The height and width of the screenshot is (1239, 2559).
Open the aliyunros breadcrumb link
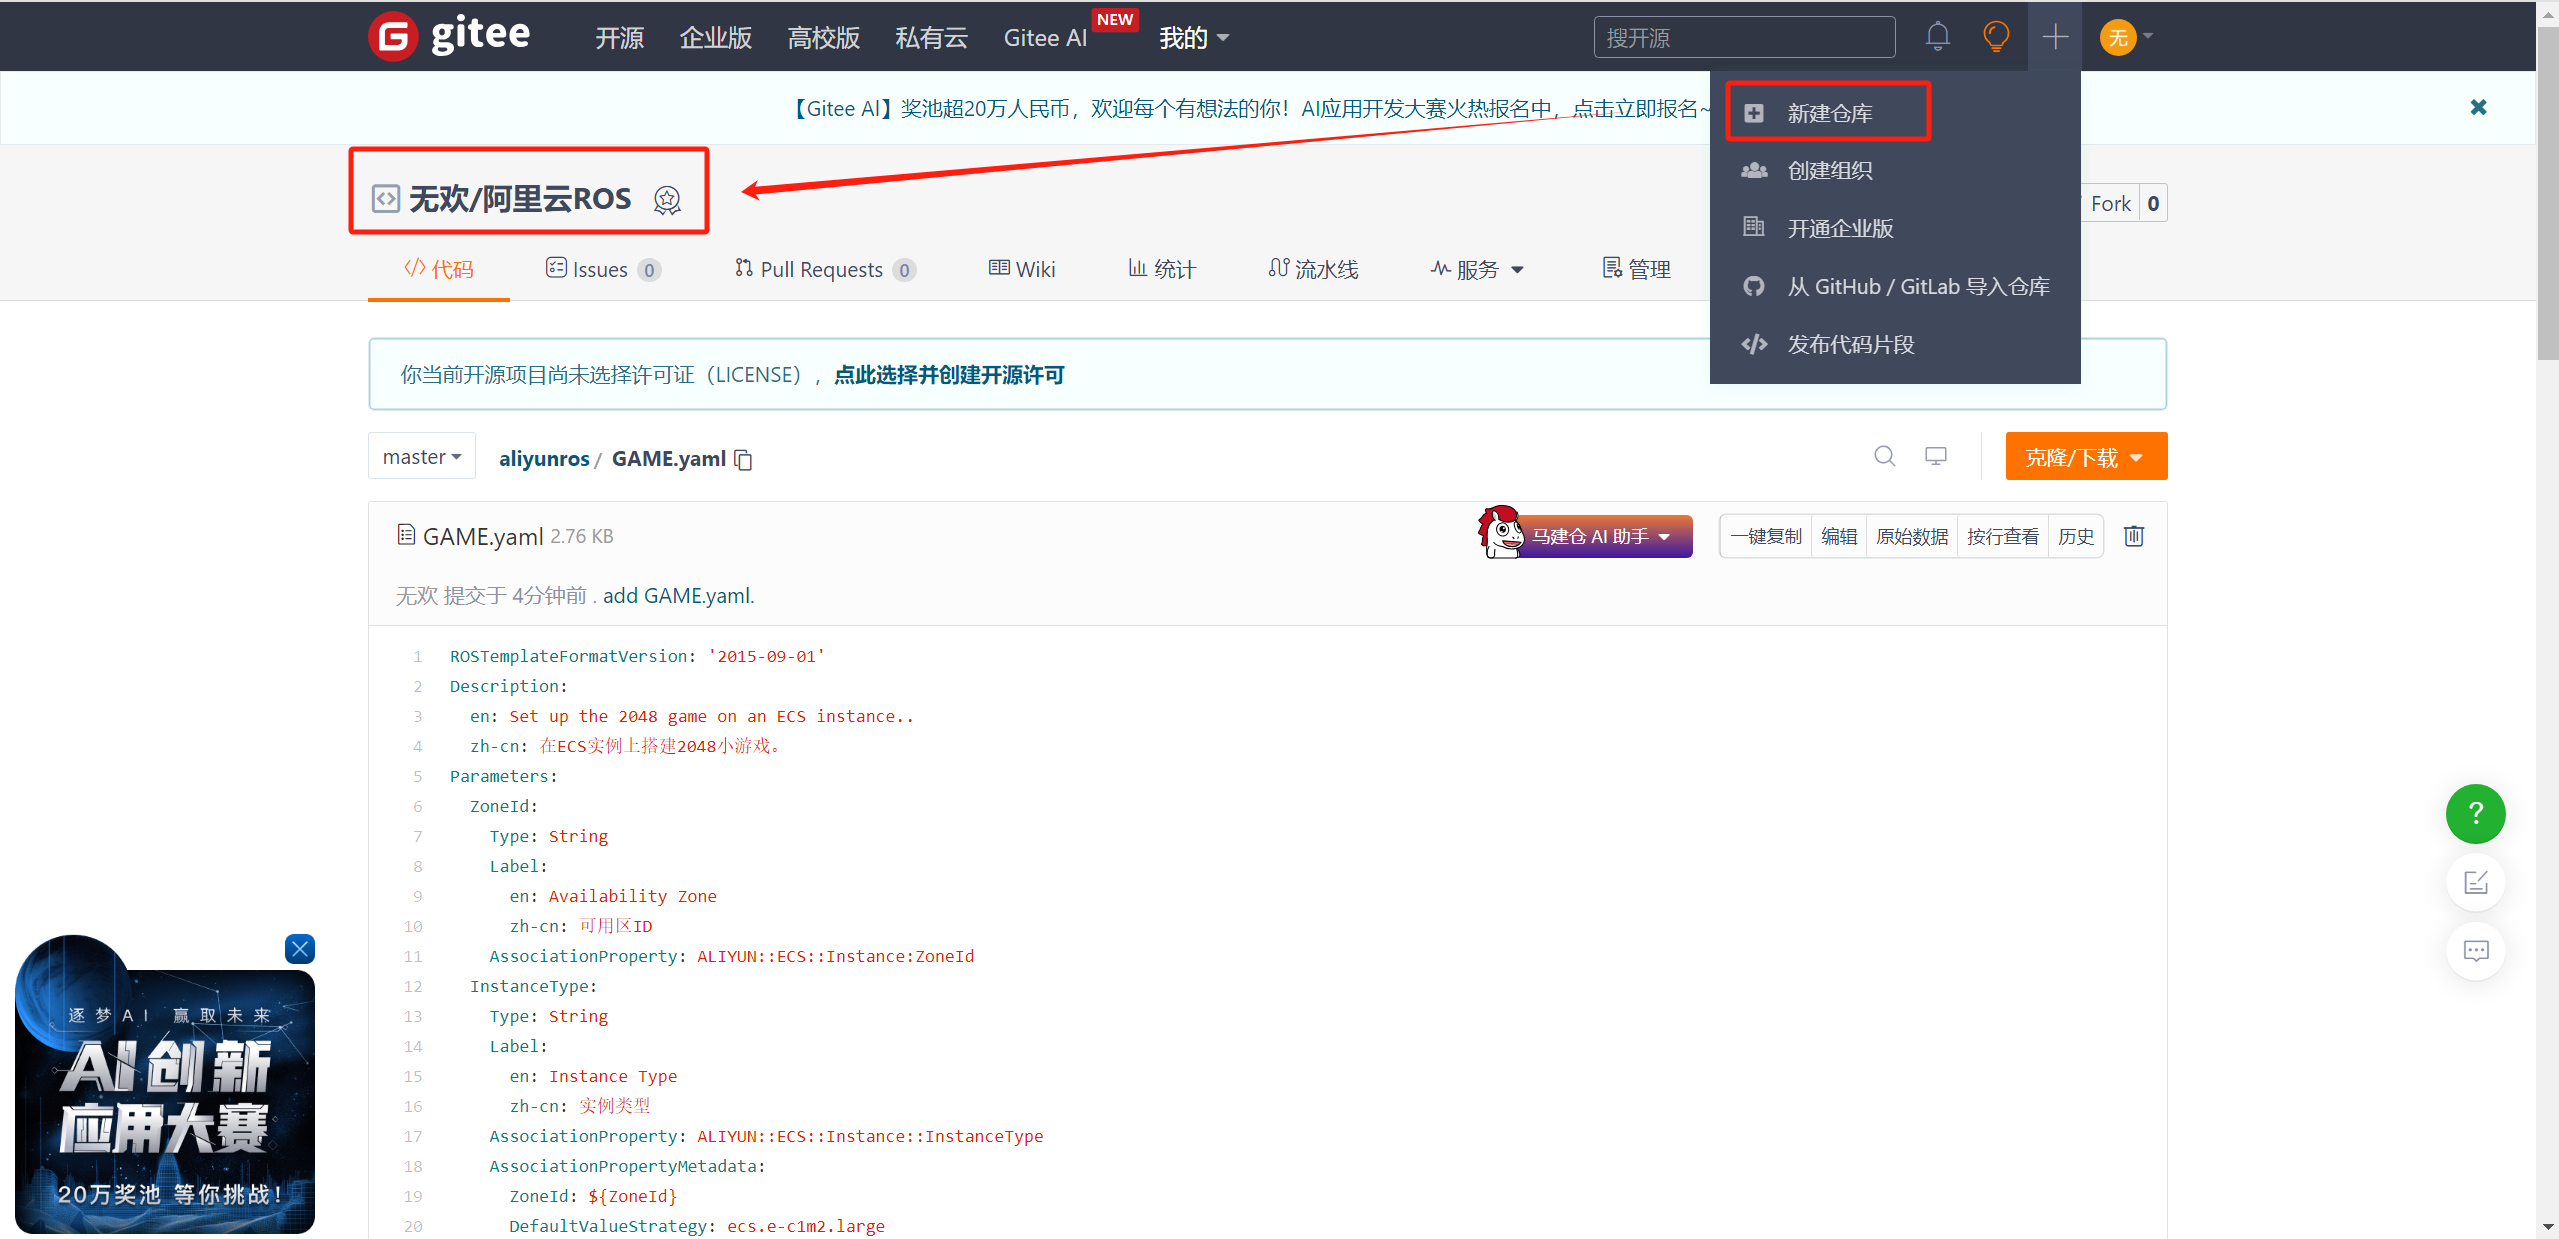coord(544,459)
